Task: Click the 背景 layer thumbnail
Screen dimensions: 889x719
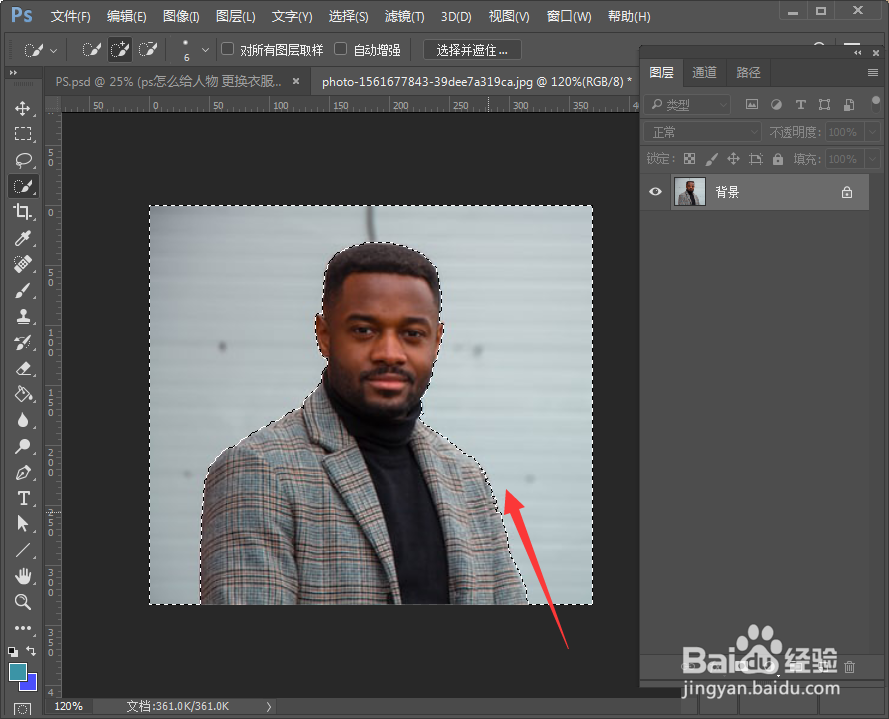Action: pos(689,192)
